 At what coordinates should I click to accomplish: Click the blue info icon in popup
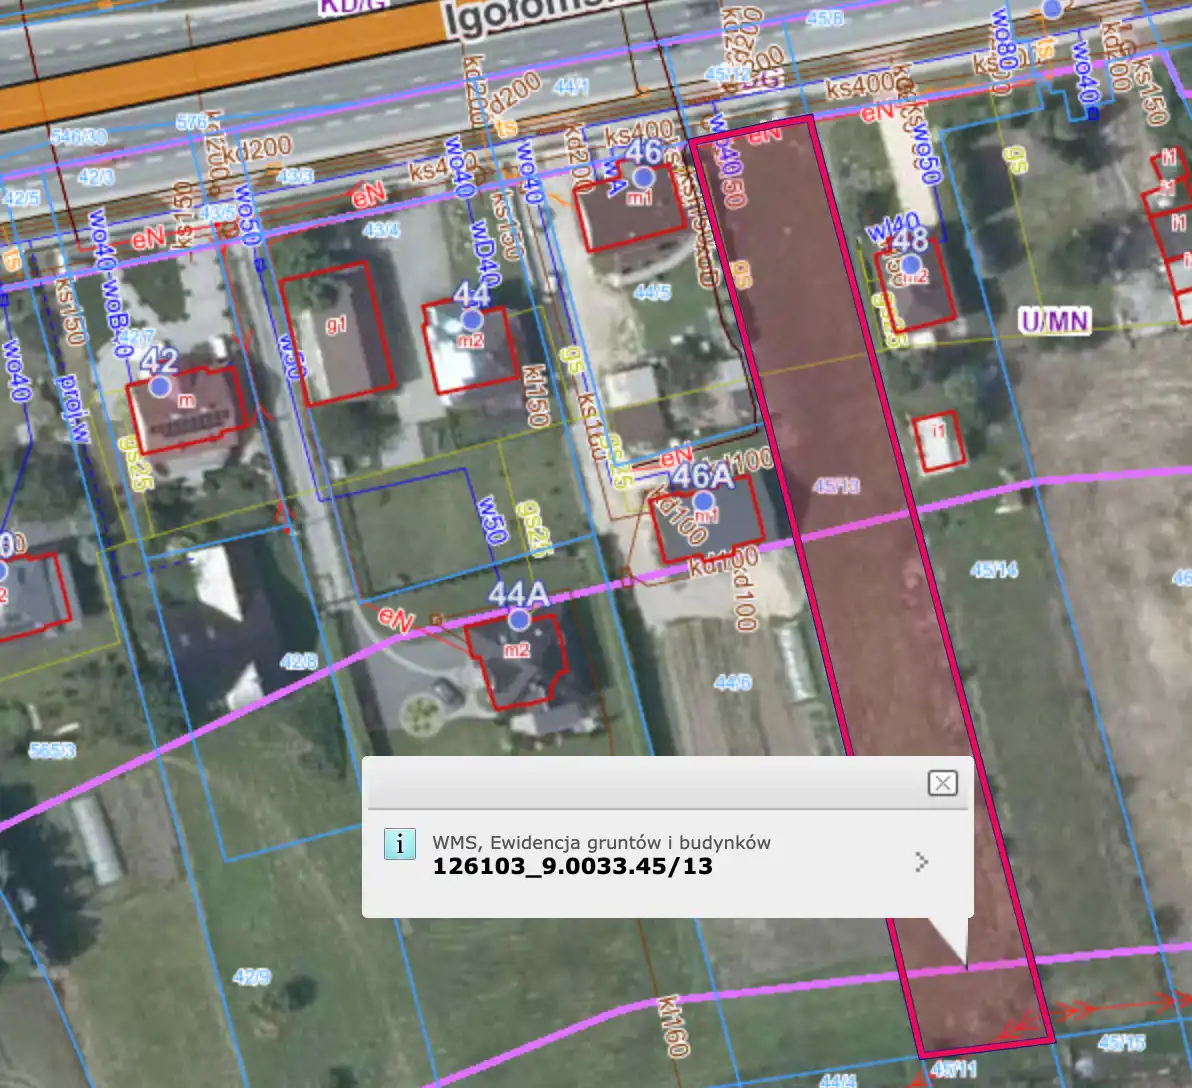pyautogui.click(x=400, y=844)
